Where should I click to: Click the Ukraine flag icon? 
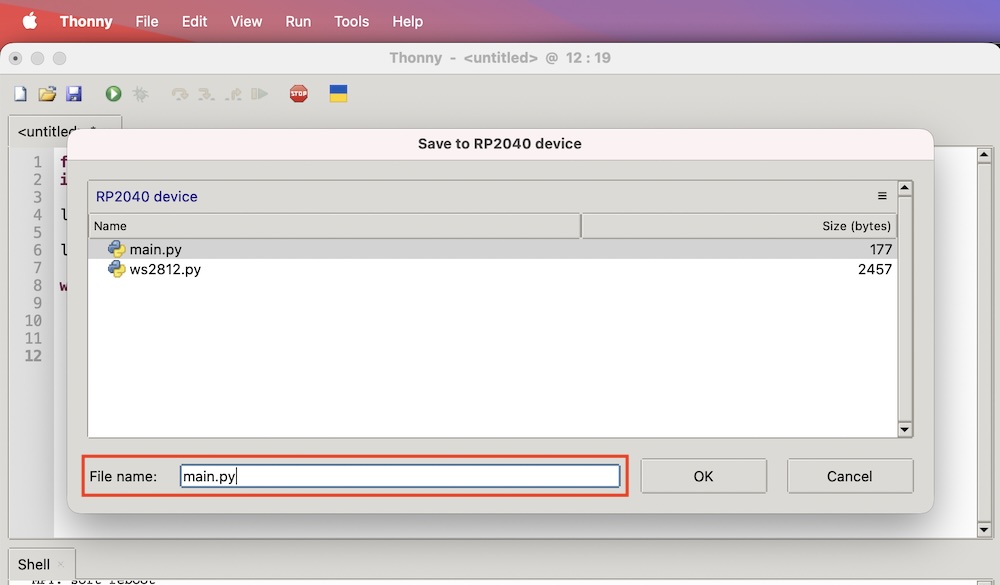coord(339,94)
